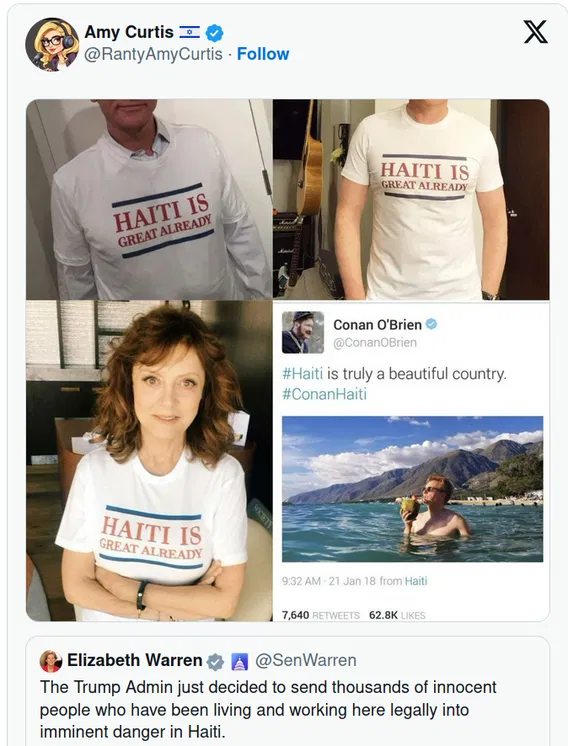Click the government building badge icon
Image resolution: width=568 pixels, height=746 pixels.
240,662
